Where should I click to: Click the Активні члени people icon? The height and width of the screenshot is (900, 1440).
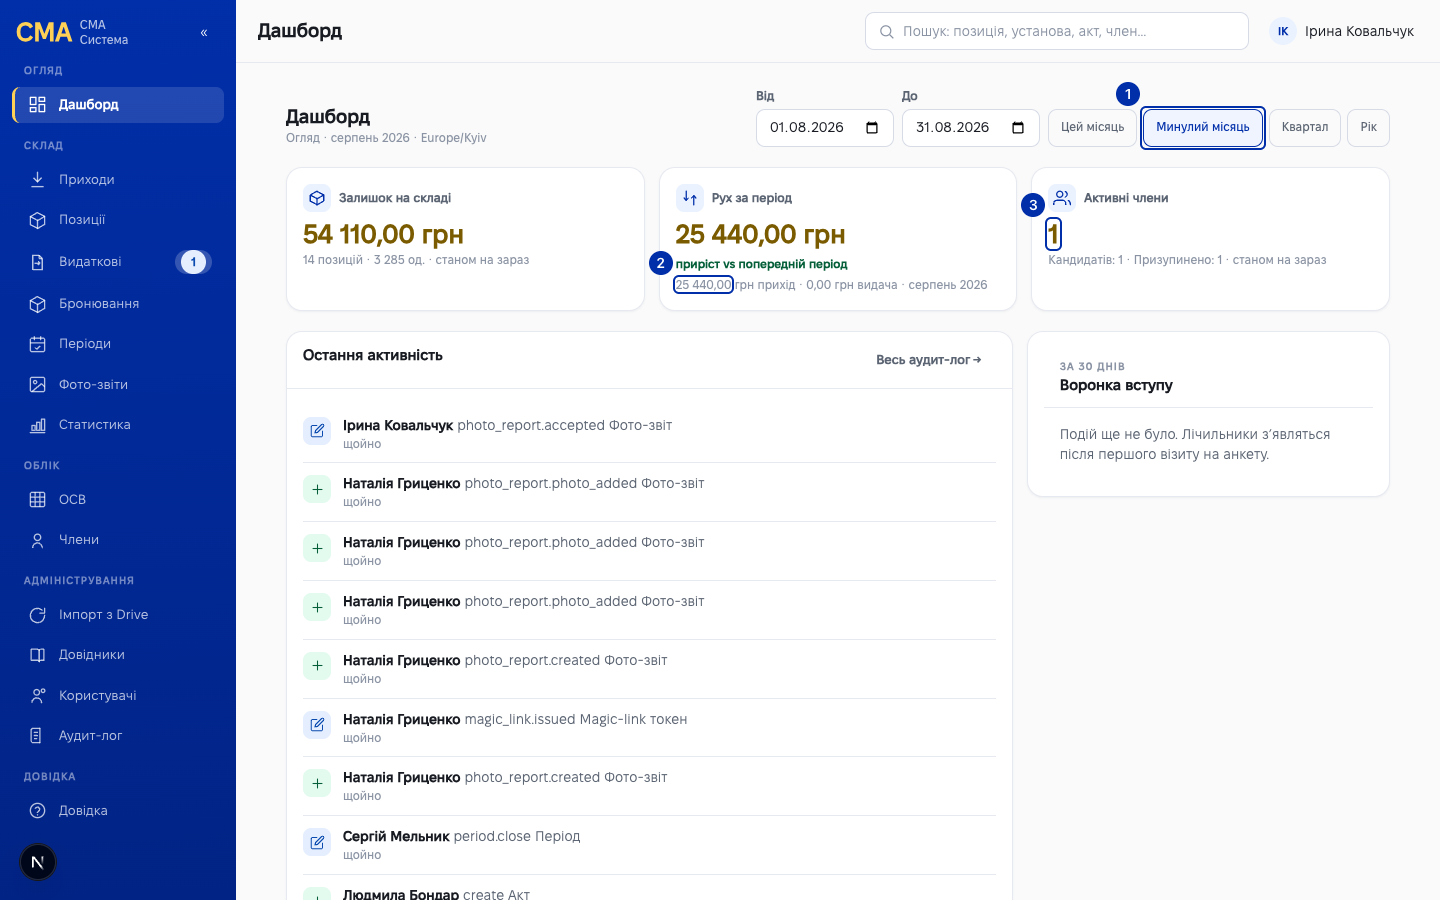pyautogui.click(x=1062, y=198)
